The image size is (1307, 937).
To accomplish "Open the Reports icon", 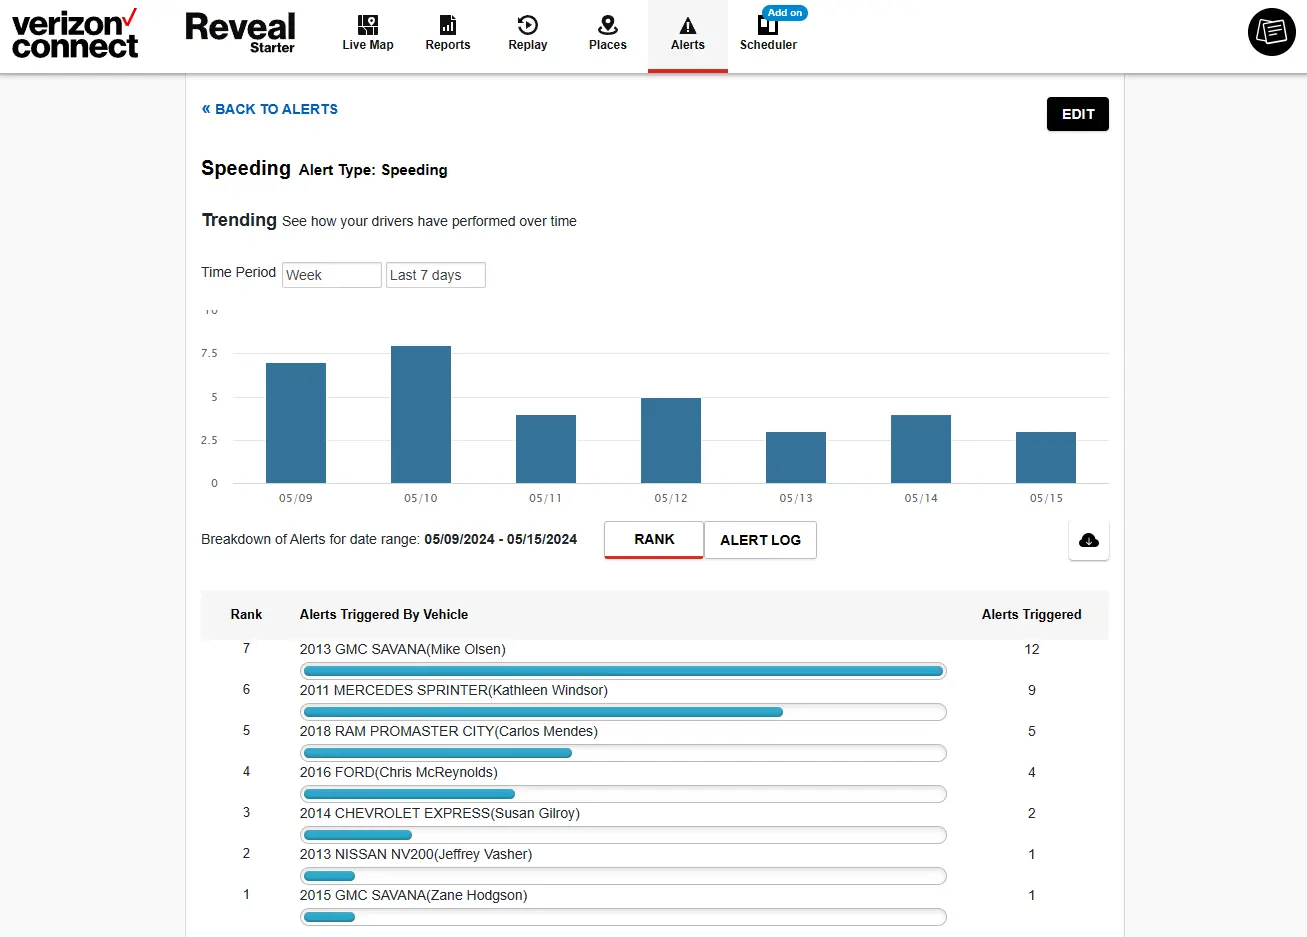I will point(448,26).
